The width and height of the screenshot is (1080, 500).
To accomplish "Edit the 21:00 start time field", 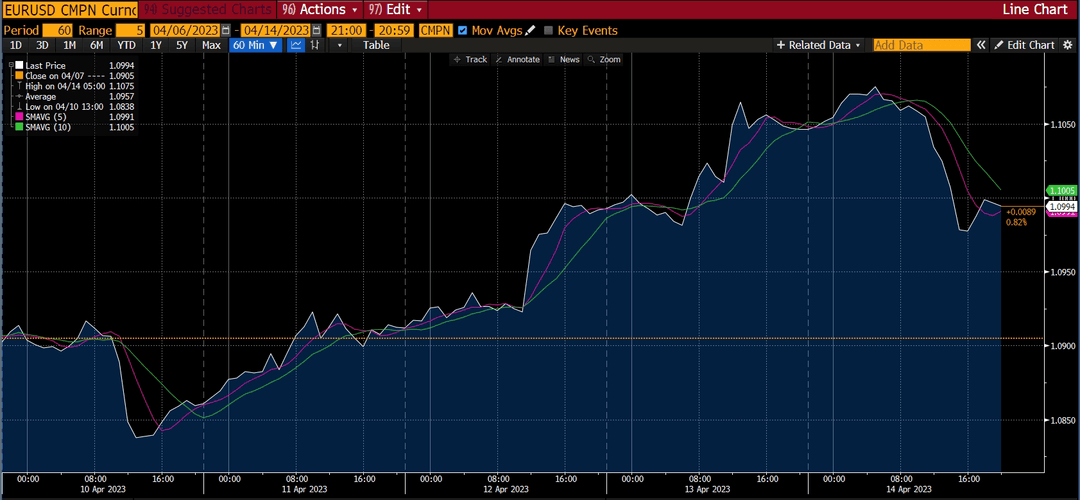I will click(x=345, y=30).
